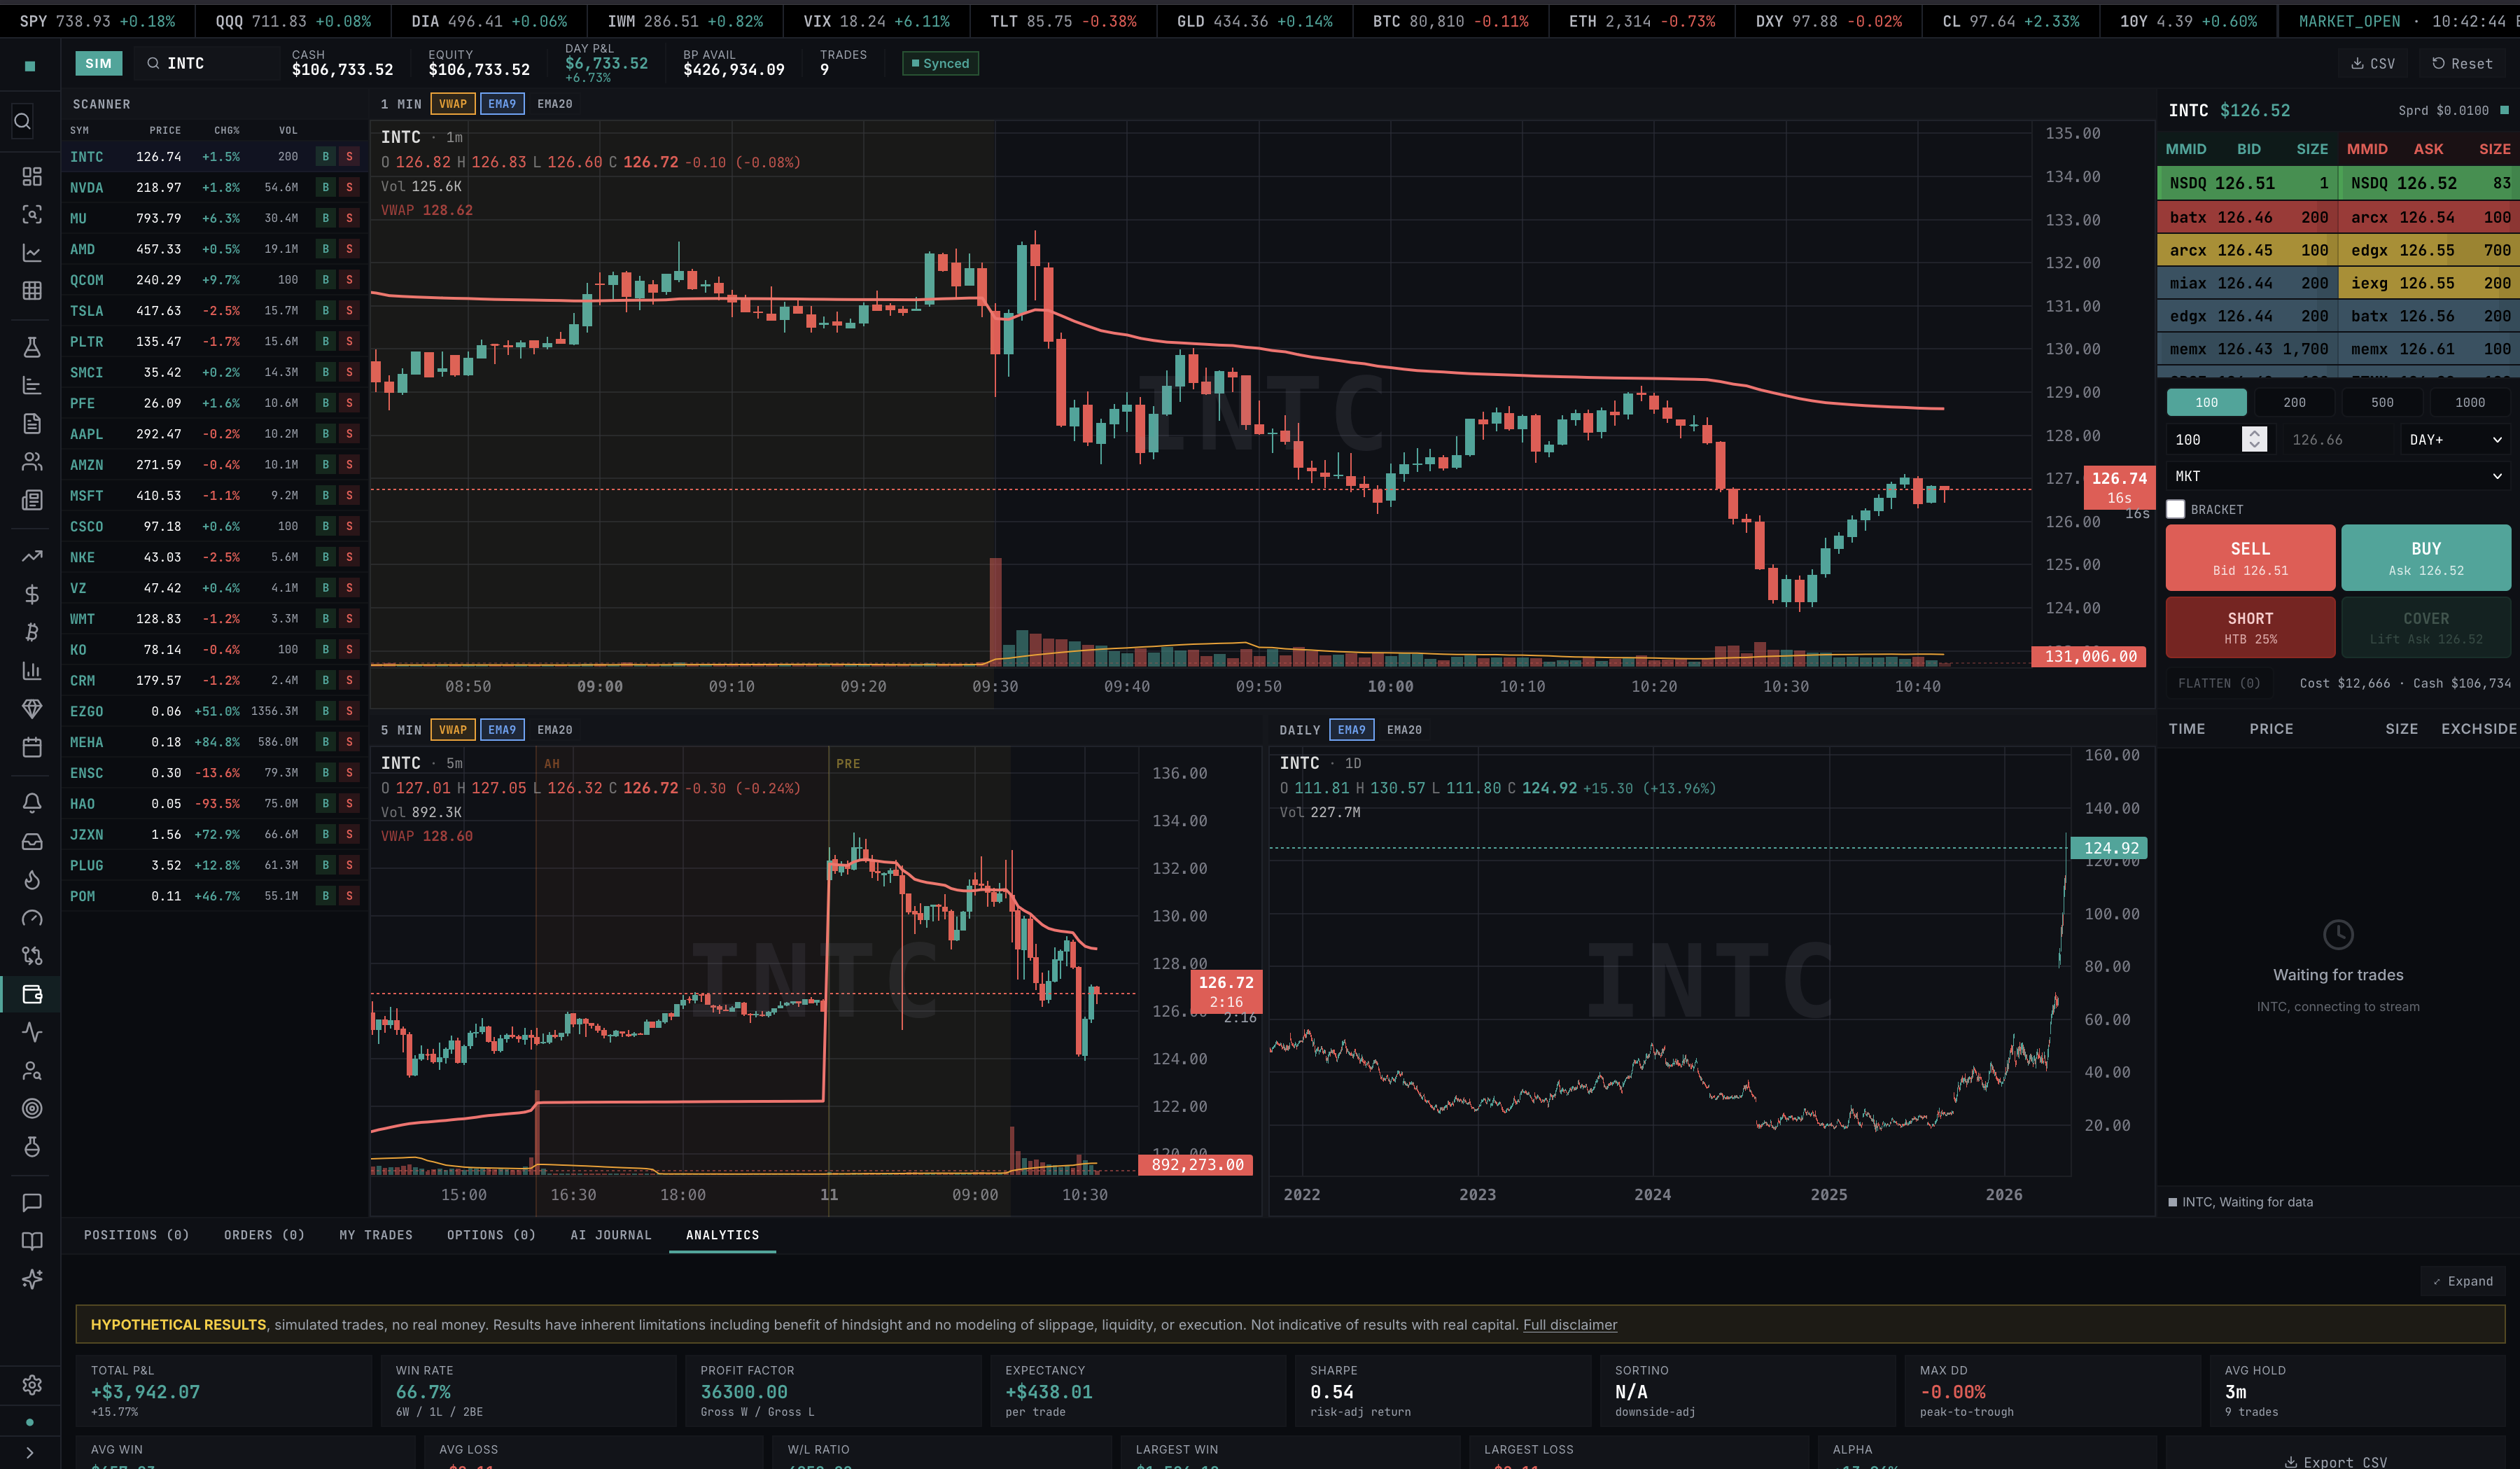Click the BUY Ask 126.52 button

(2425, 558)
